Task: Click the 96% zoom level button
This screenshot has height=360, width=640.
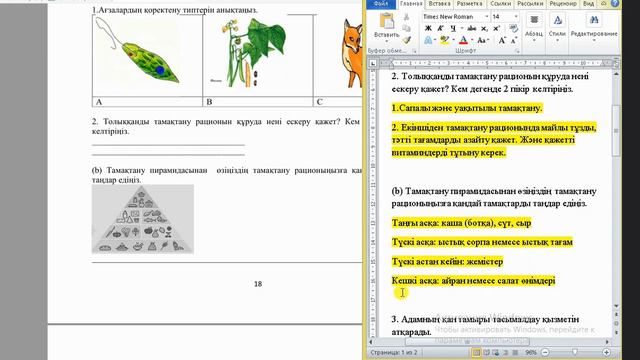Action: (531, 352)
